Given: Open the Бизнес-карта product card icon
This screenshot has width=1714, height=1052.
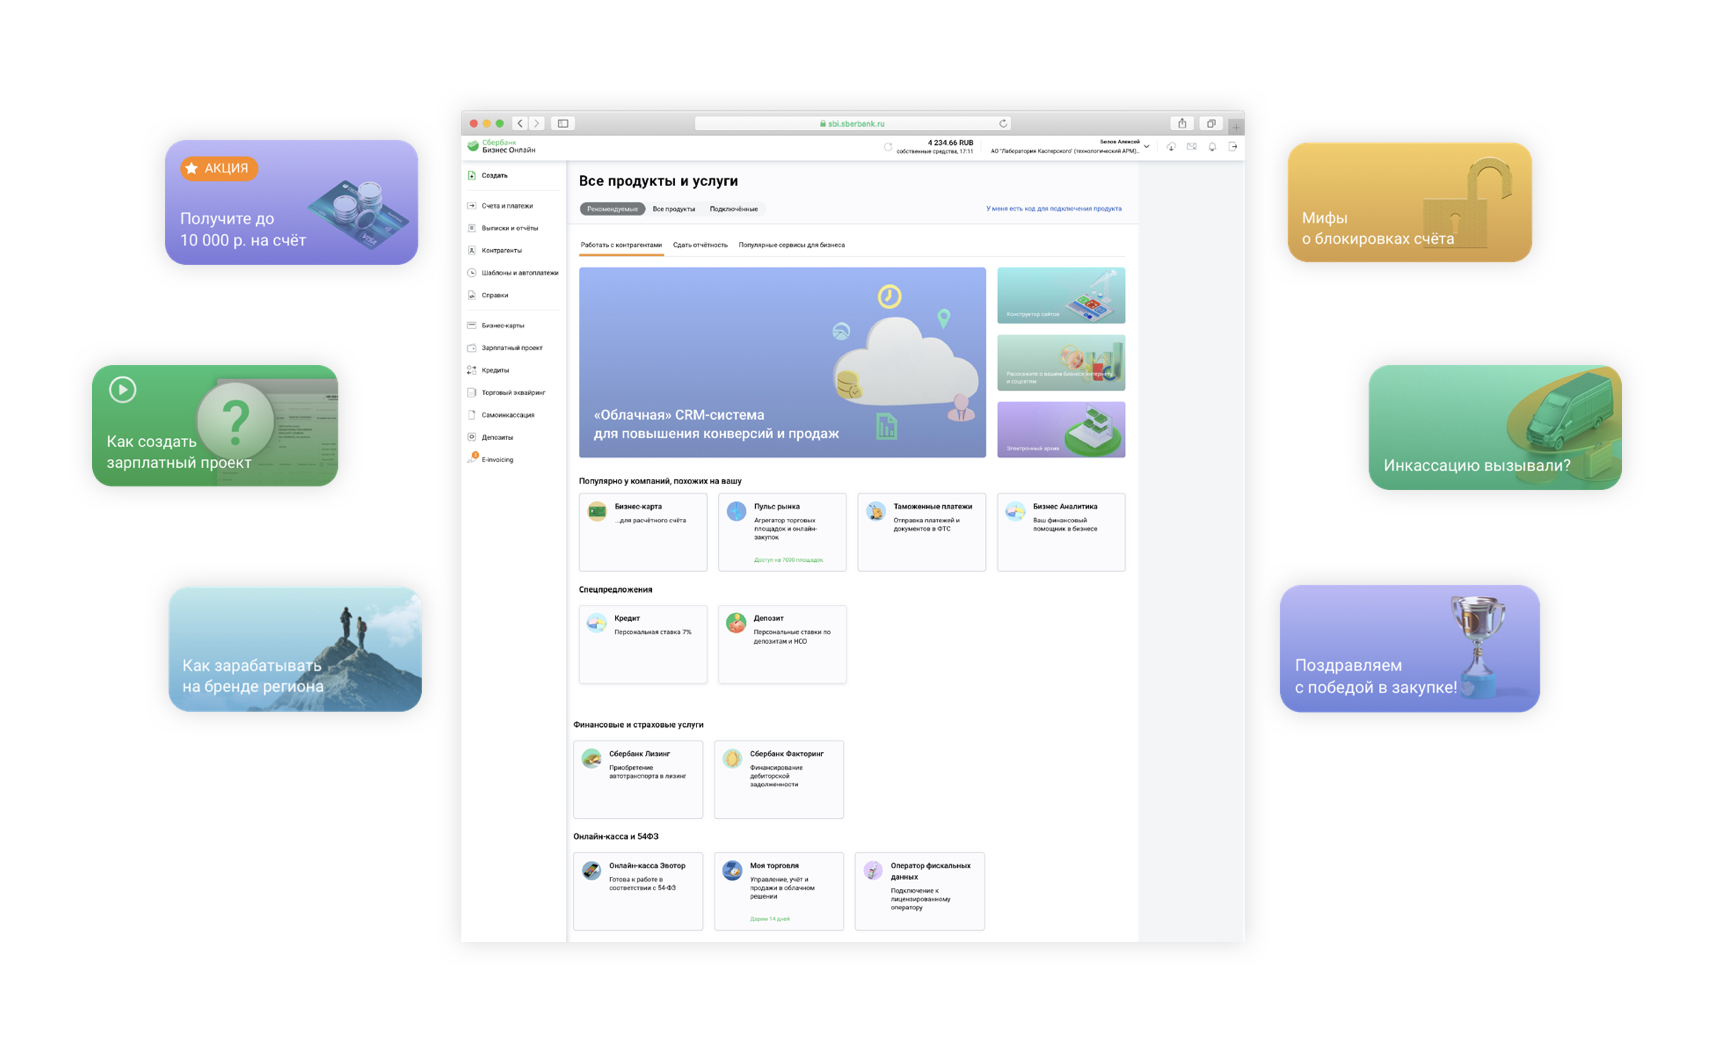Looking at the screenshot, I should pyautogui.click(x=597, y=511).
